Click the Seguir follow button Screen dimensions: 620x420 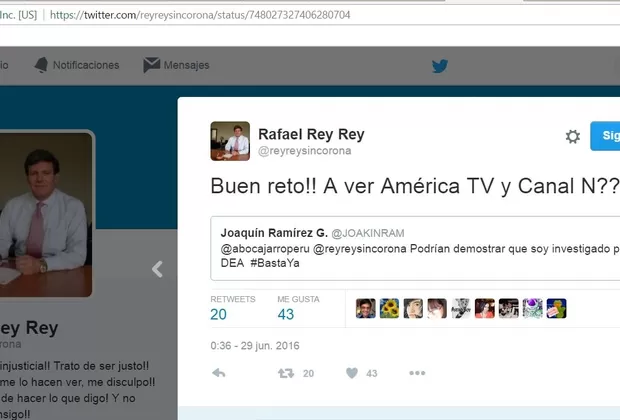click(x=605, y=136)
